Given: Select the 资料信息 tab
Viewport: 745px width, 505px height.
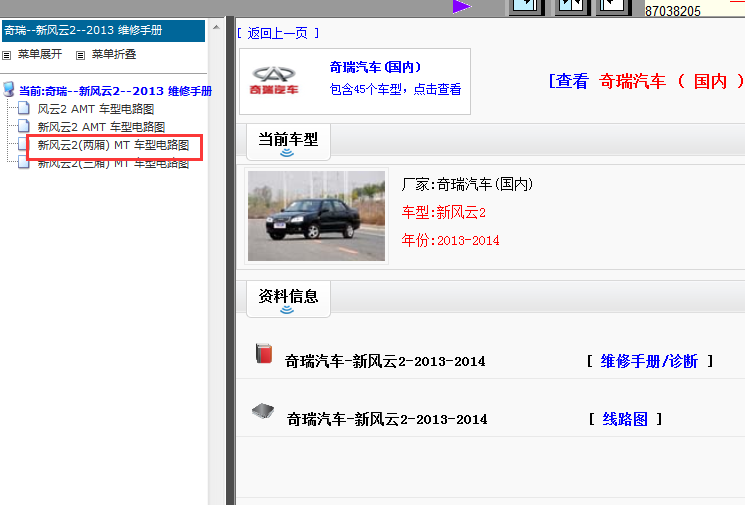Looking at the screenshot, I should click(x=288, y=299).
